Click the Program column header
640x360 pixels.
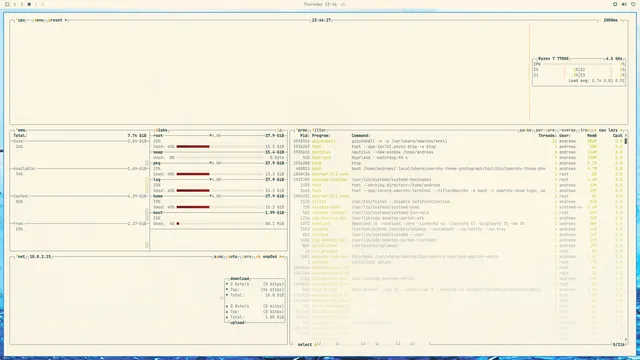321,136
